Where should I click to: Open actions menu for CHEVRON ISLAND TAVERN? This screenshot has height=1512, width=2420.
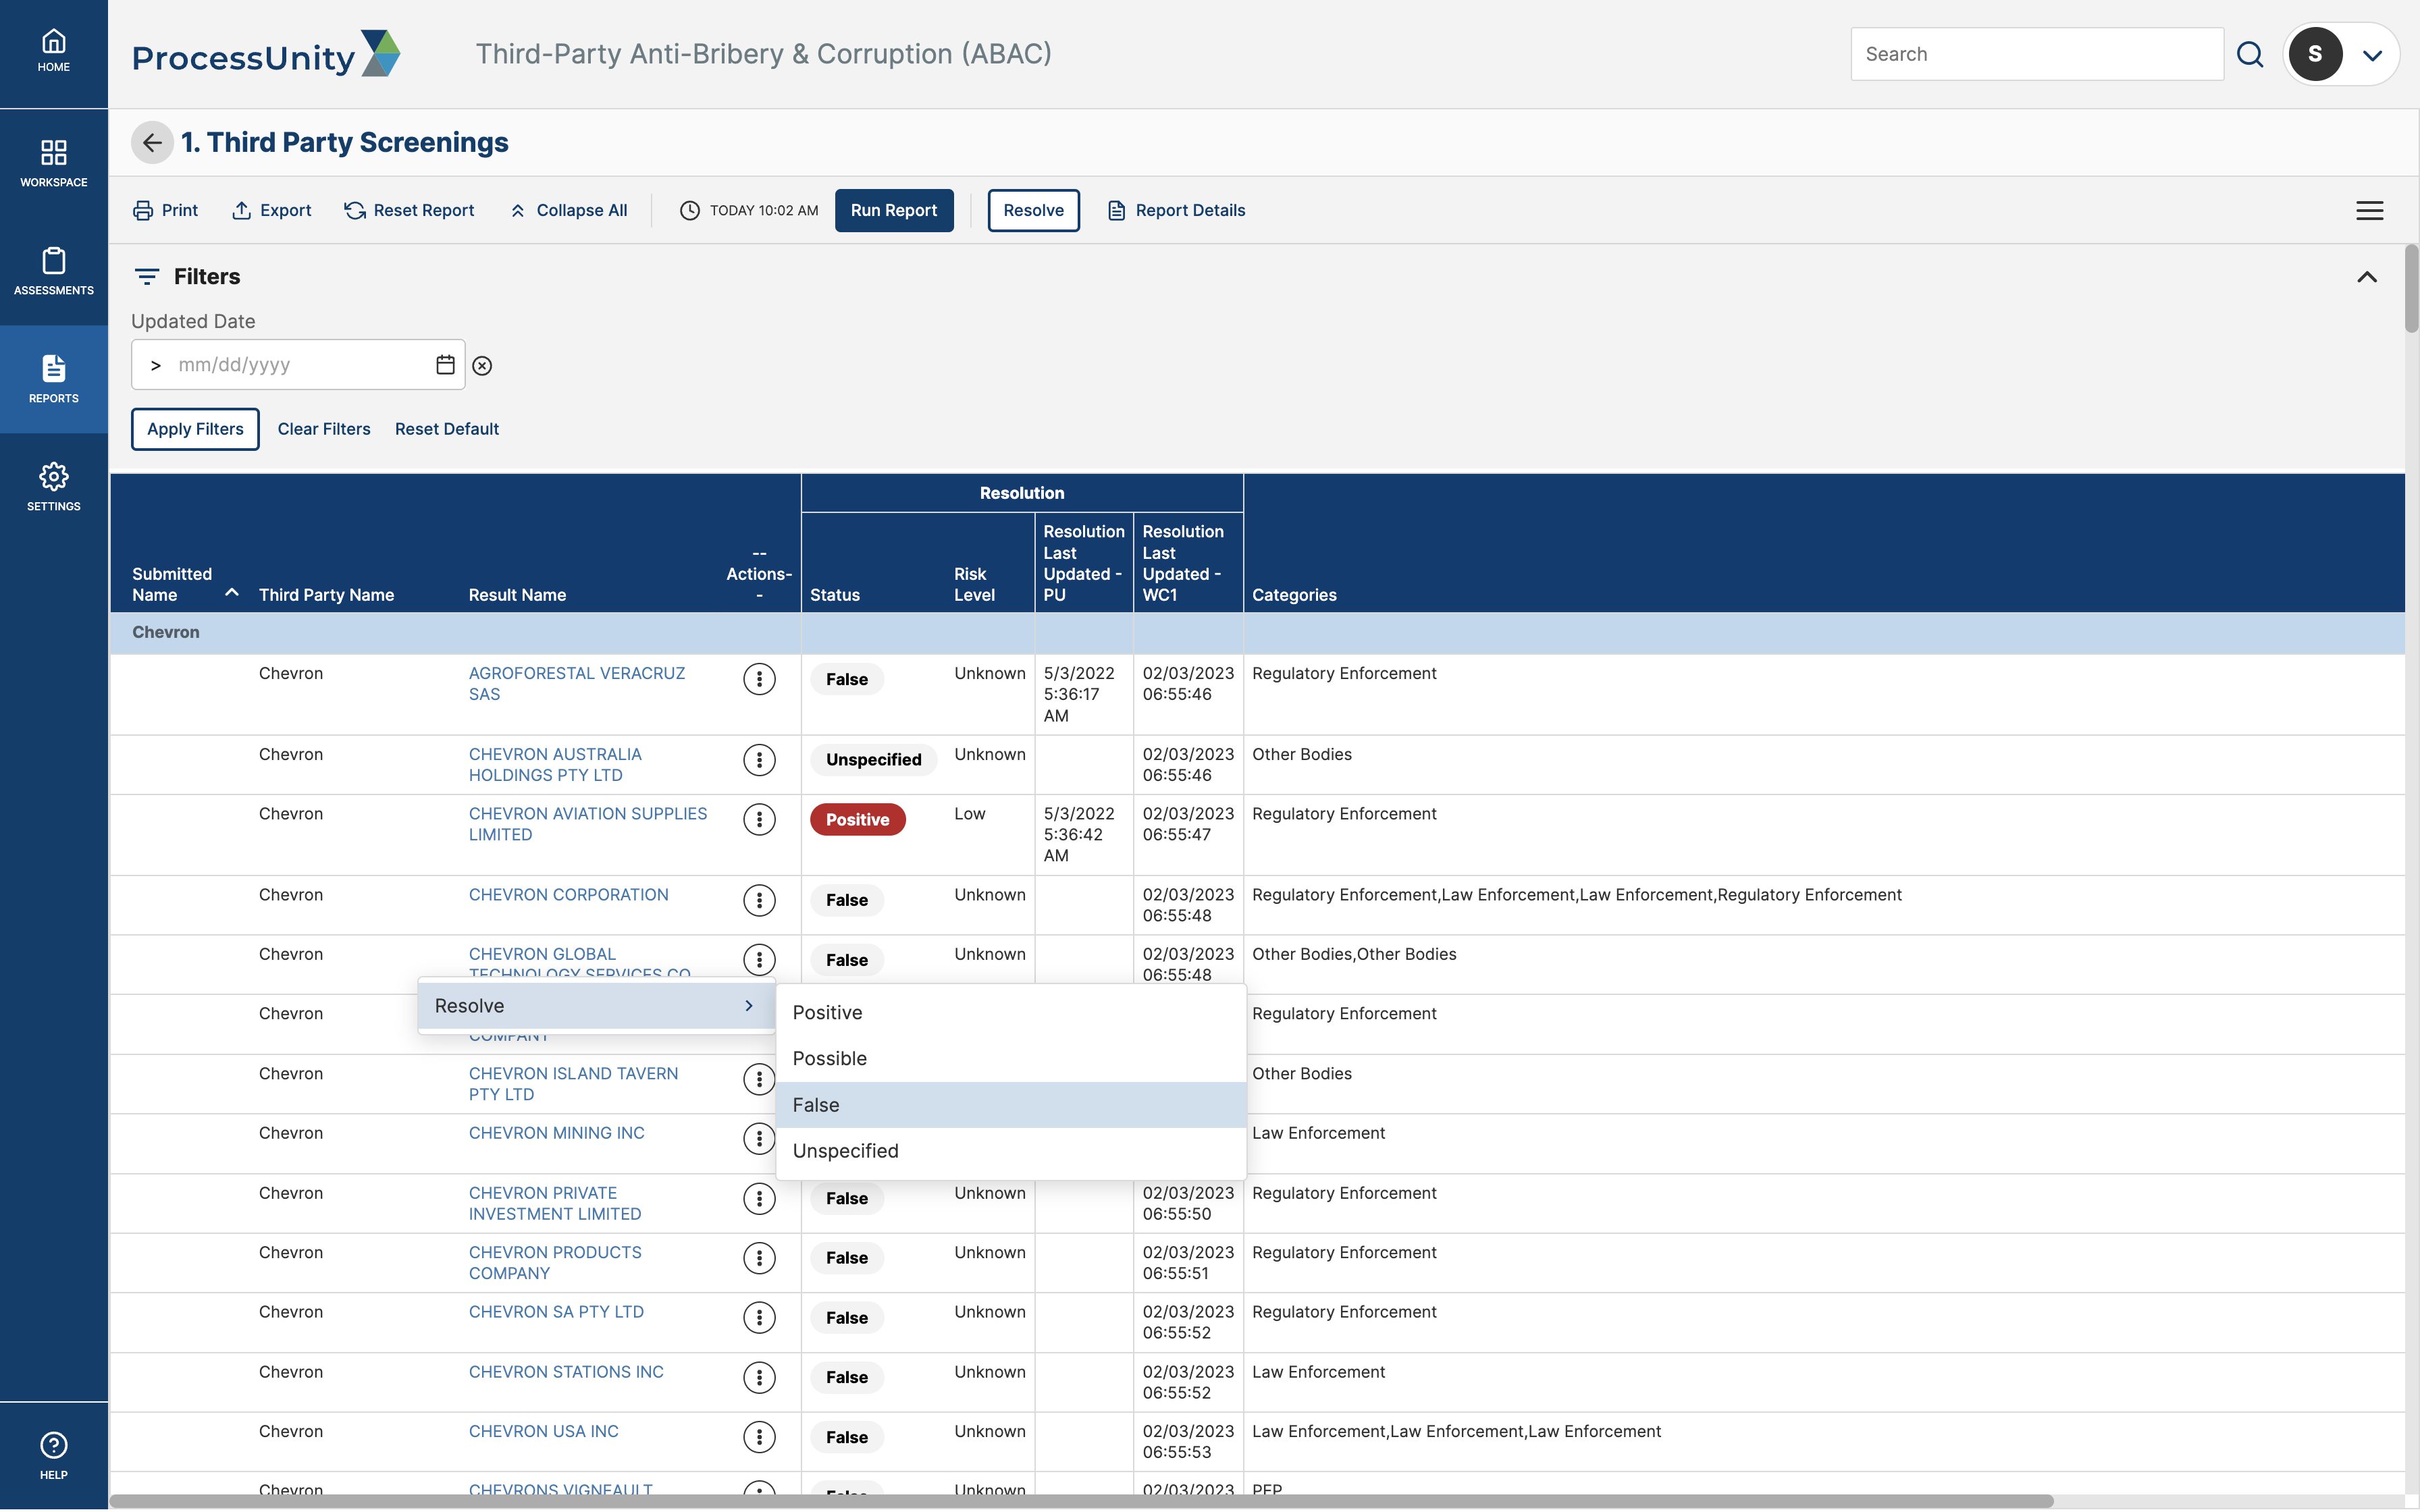759,1079
